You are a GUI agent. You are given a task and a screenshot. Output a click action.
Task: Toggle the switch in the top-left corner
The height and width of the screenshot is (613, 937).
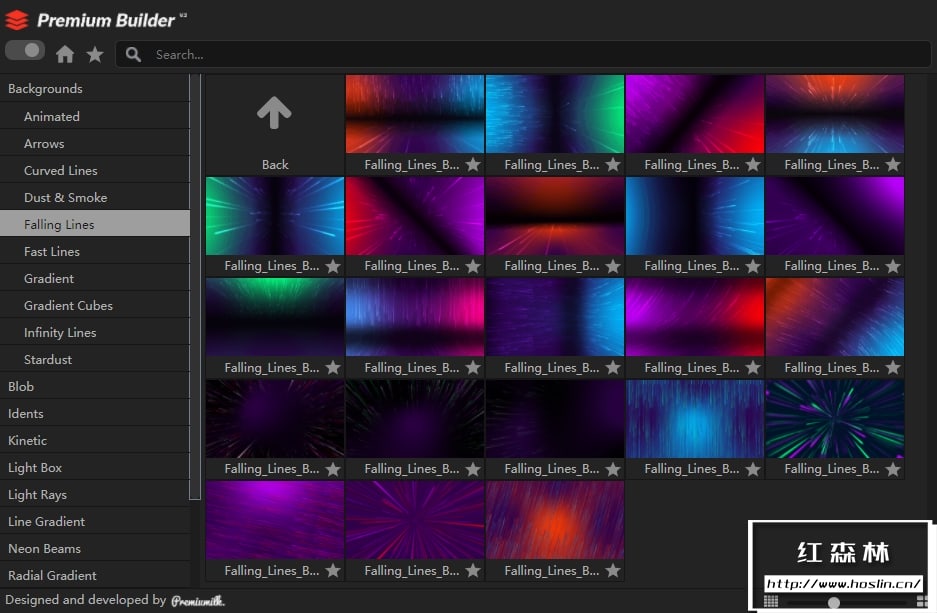[25, 50]
